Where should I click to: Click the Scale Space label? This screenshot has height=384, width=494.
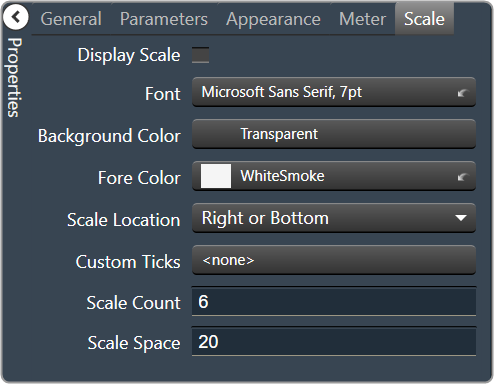tap(134, 343)
